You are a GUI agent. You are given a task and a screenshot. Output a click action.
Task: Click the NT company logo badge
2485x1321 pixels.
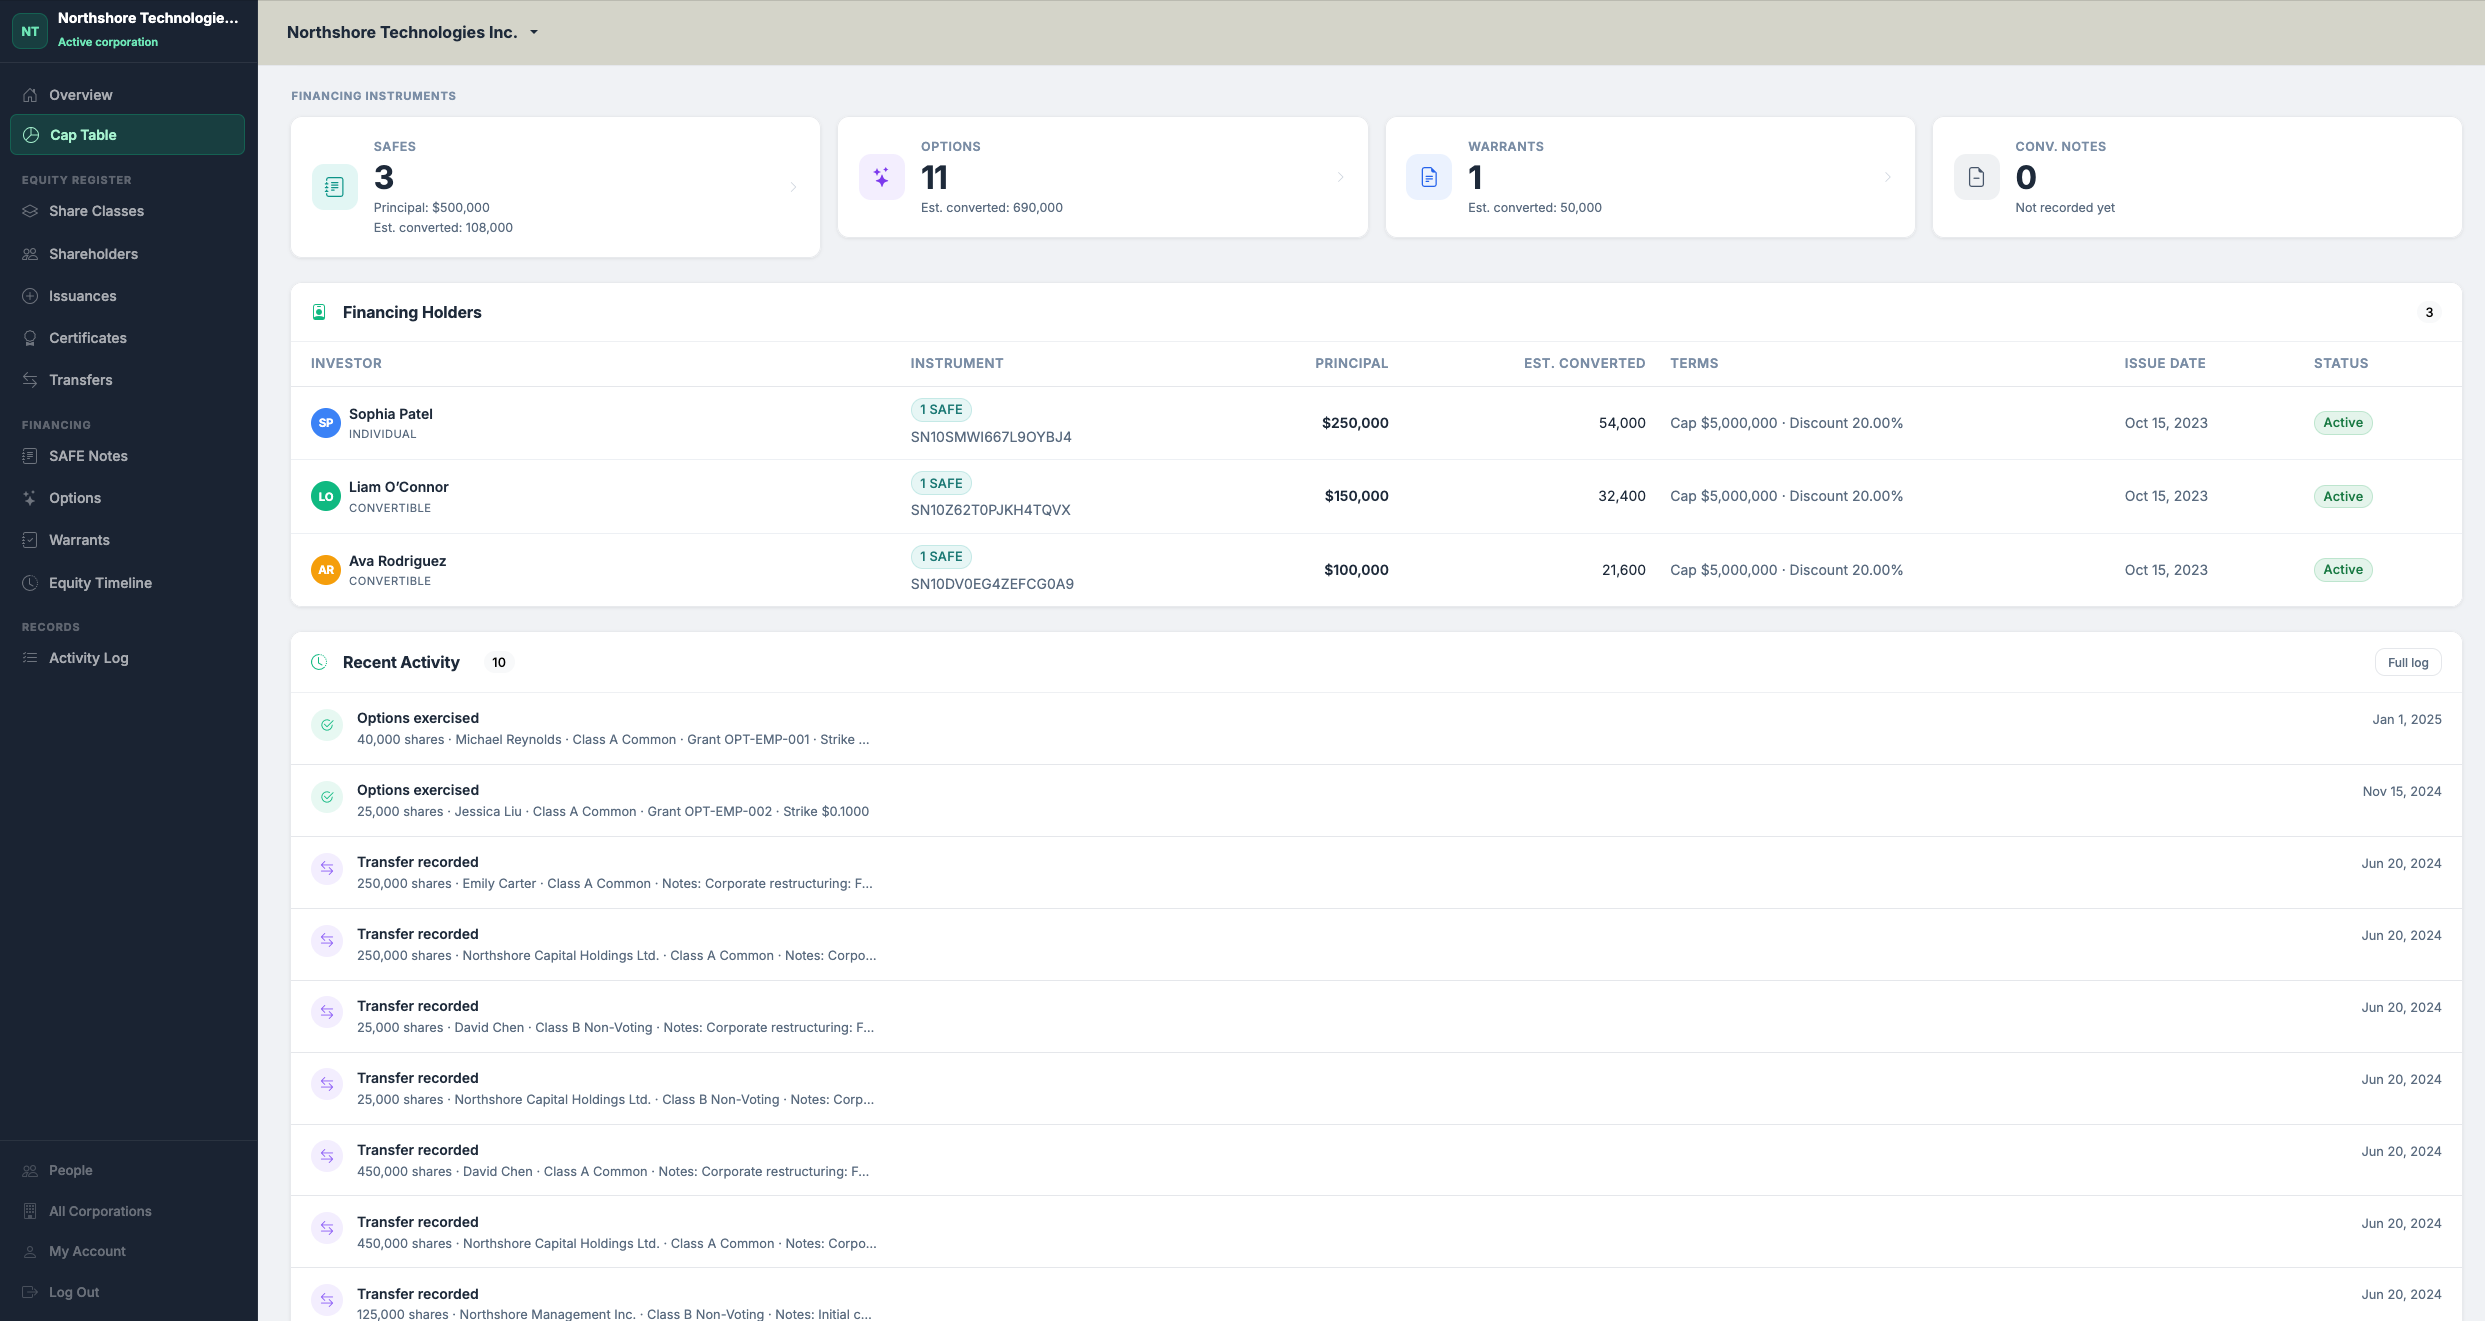point(30,31)
